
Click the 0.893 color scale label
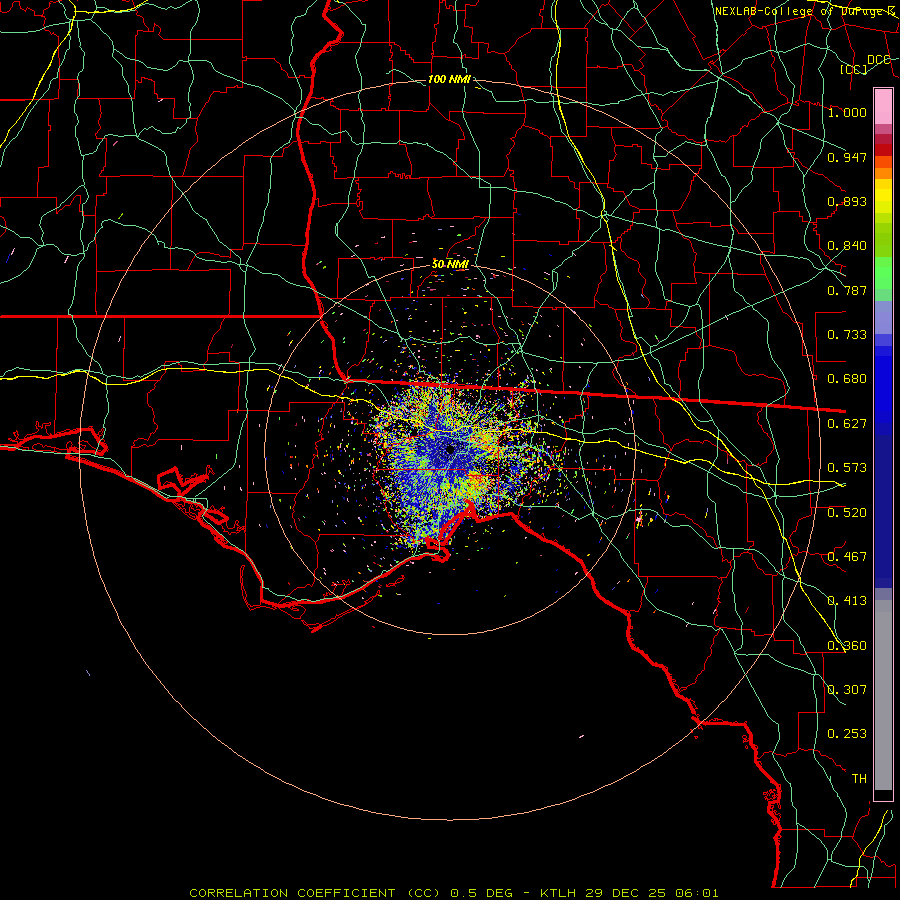coord(847,201)
